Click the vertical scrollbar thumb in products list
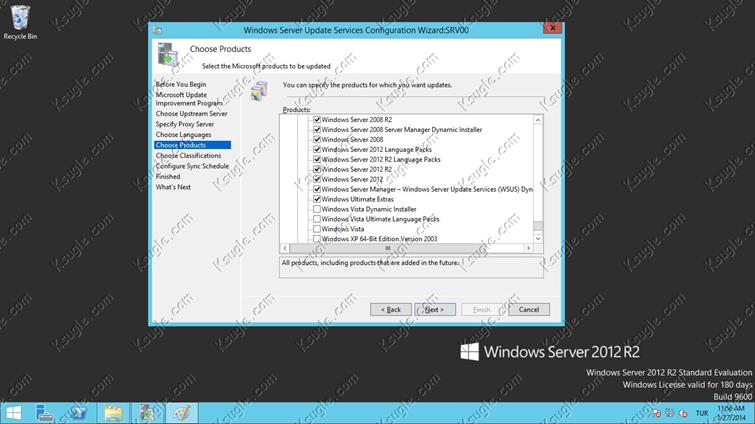 538,226
